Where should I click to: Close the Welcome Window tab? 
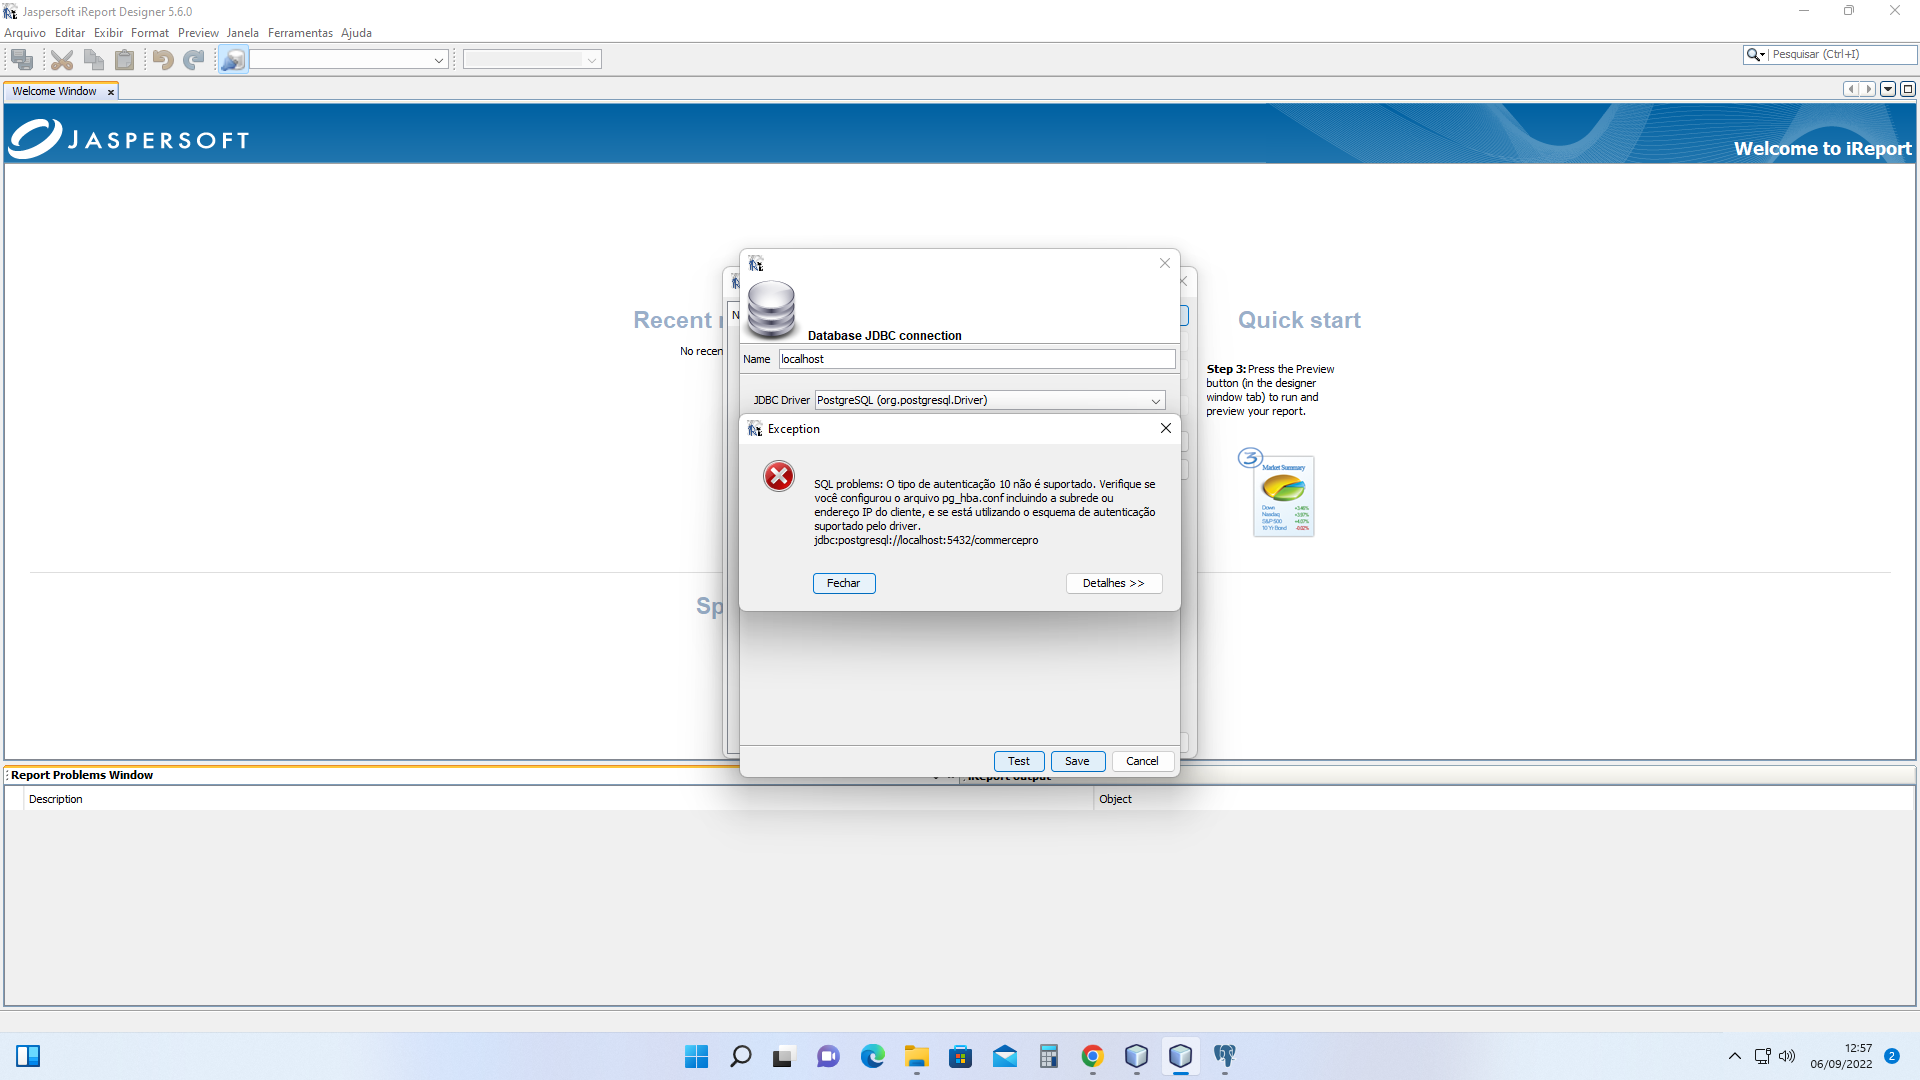[111, 92]
